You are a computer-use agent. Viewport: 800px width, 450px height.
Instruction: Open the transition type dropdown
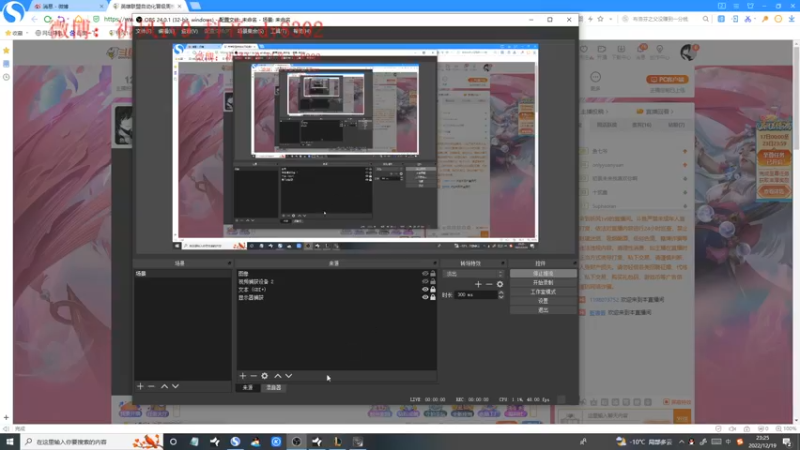[x=474, y=274]
